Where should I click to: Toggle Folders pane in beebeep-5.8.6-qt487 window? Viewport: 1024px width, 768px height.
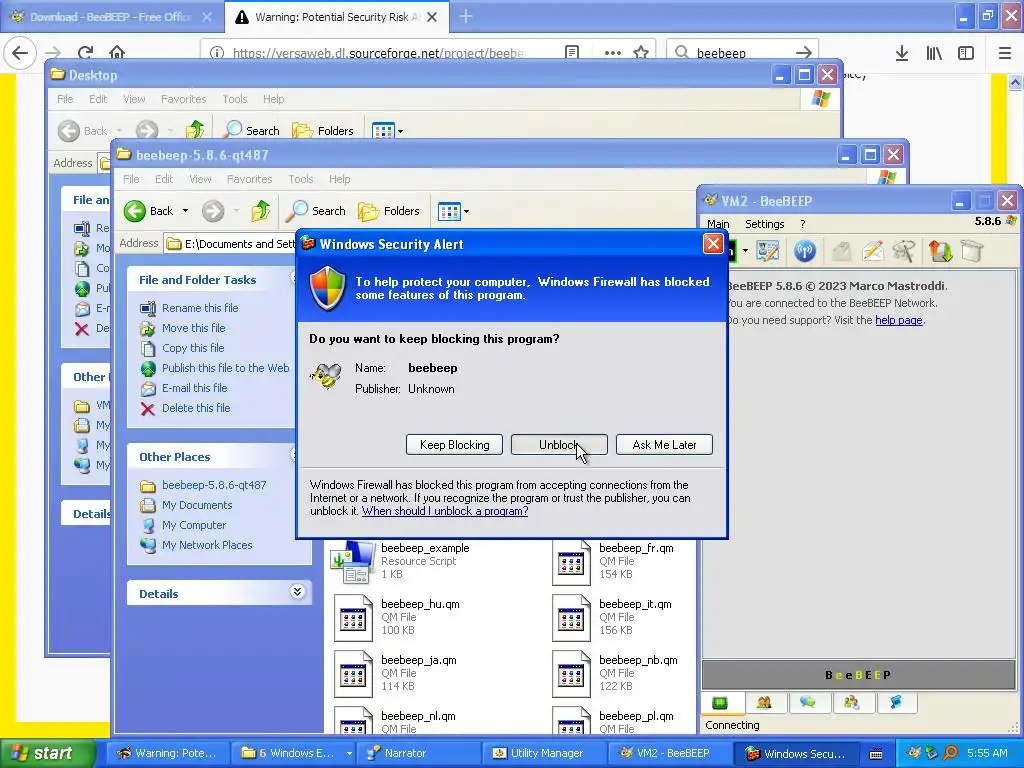389,211
